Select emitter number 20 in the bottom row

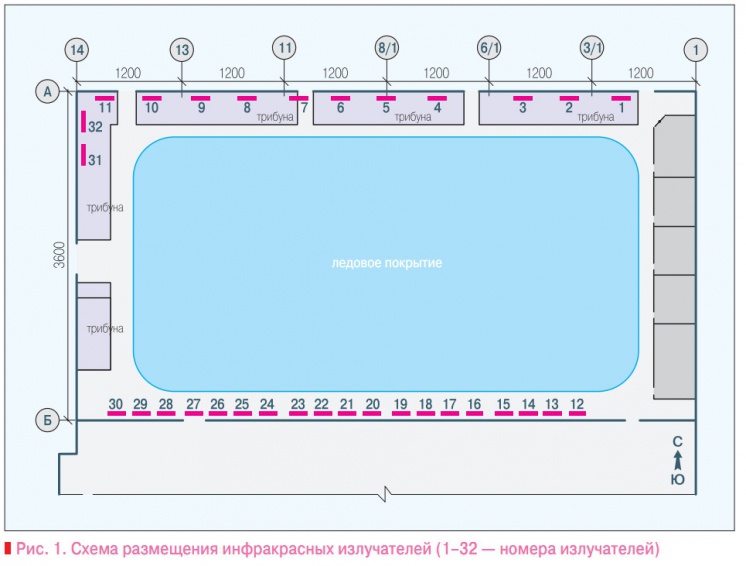[372, 405]
